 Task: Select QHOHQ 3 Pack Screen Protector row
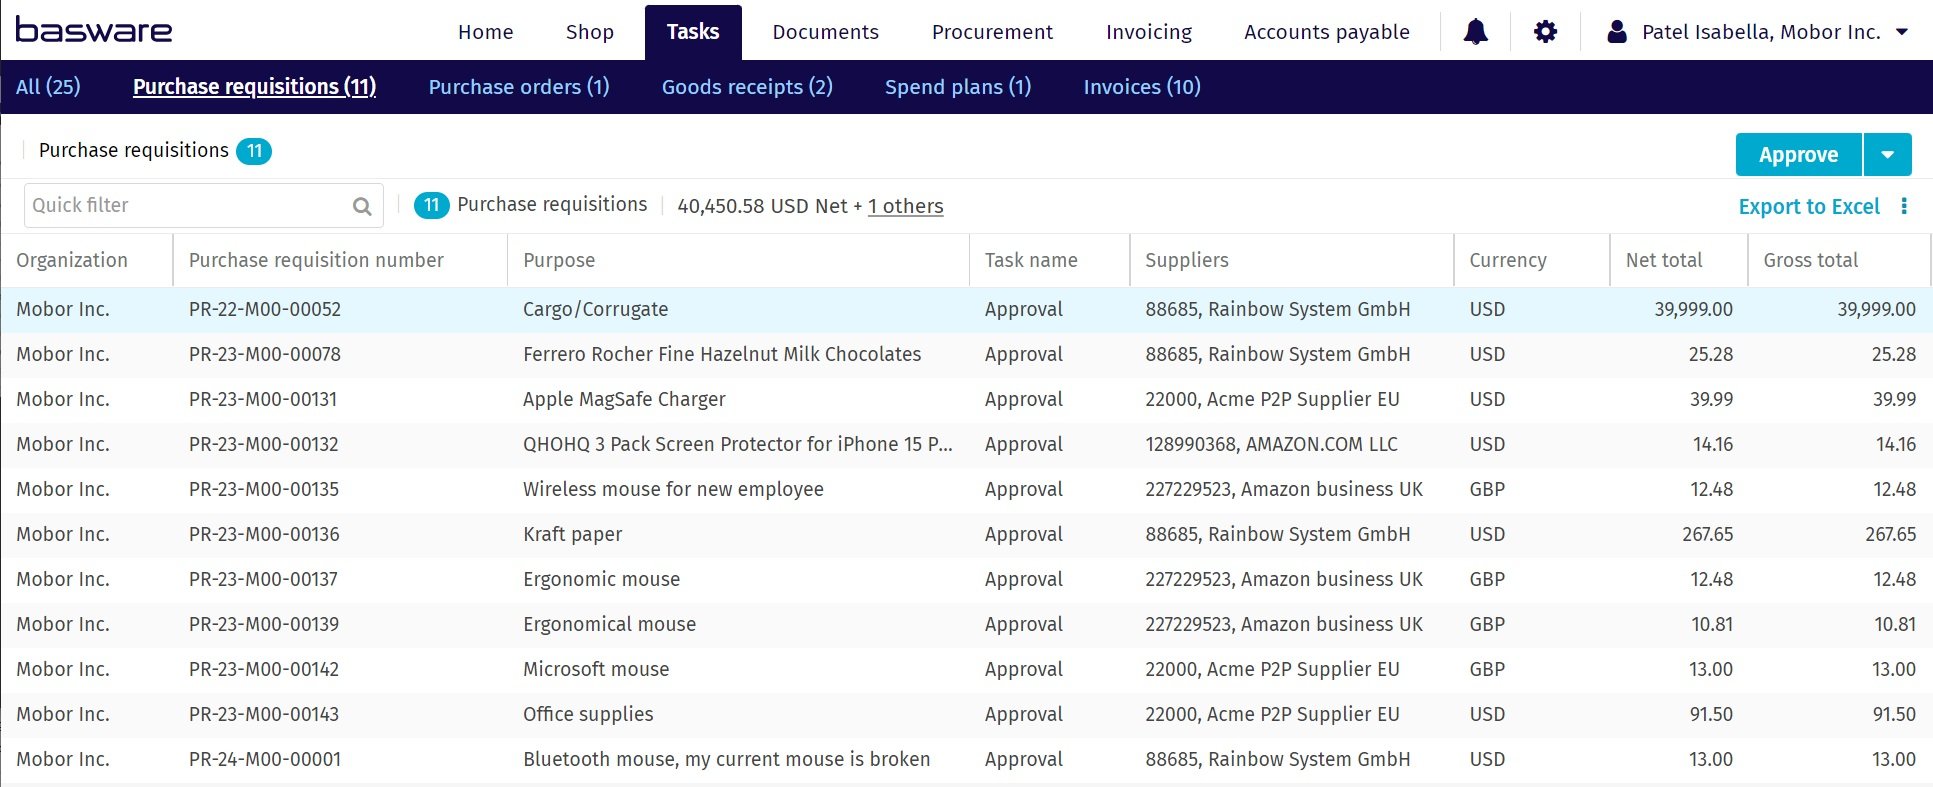[x=738, y=444]
